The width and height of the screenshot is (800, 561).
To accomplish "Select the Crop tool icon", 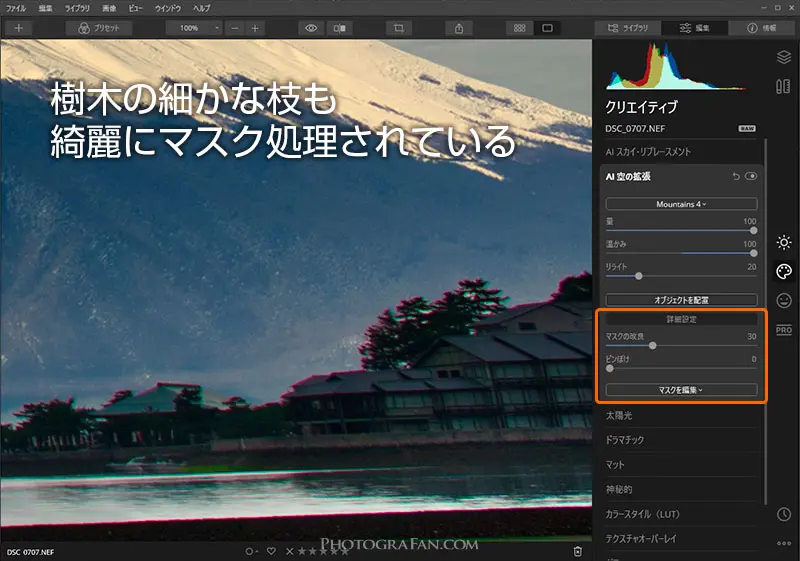I will coord(399,28).
